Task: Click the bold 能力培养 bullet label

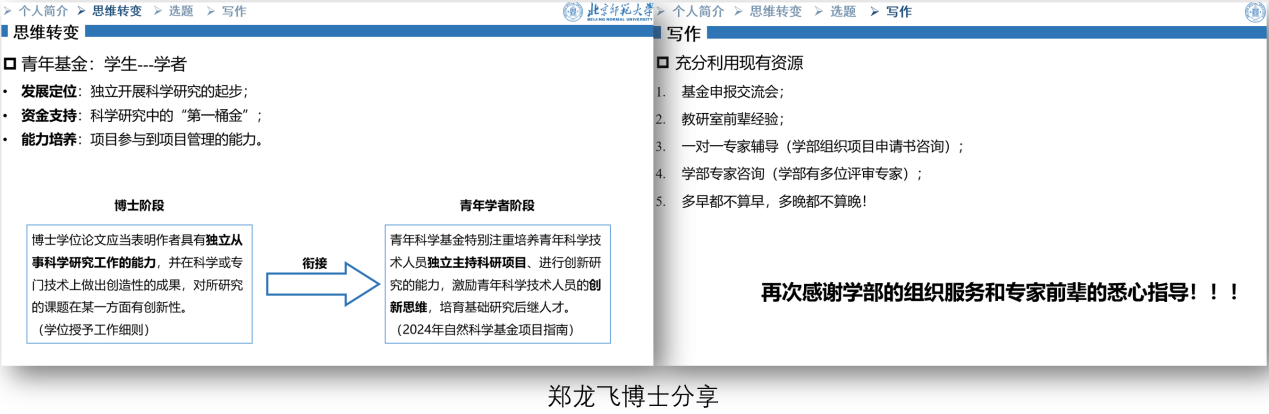Action: coord(49,139)
